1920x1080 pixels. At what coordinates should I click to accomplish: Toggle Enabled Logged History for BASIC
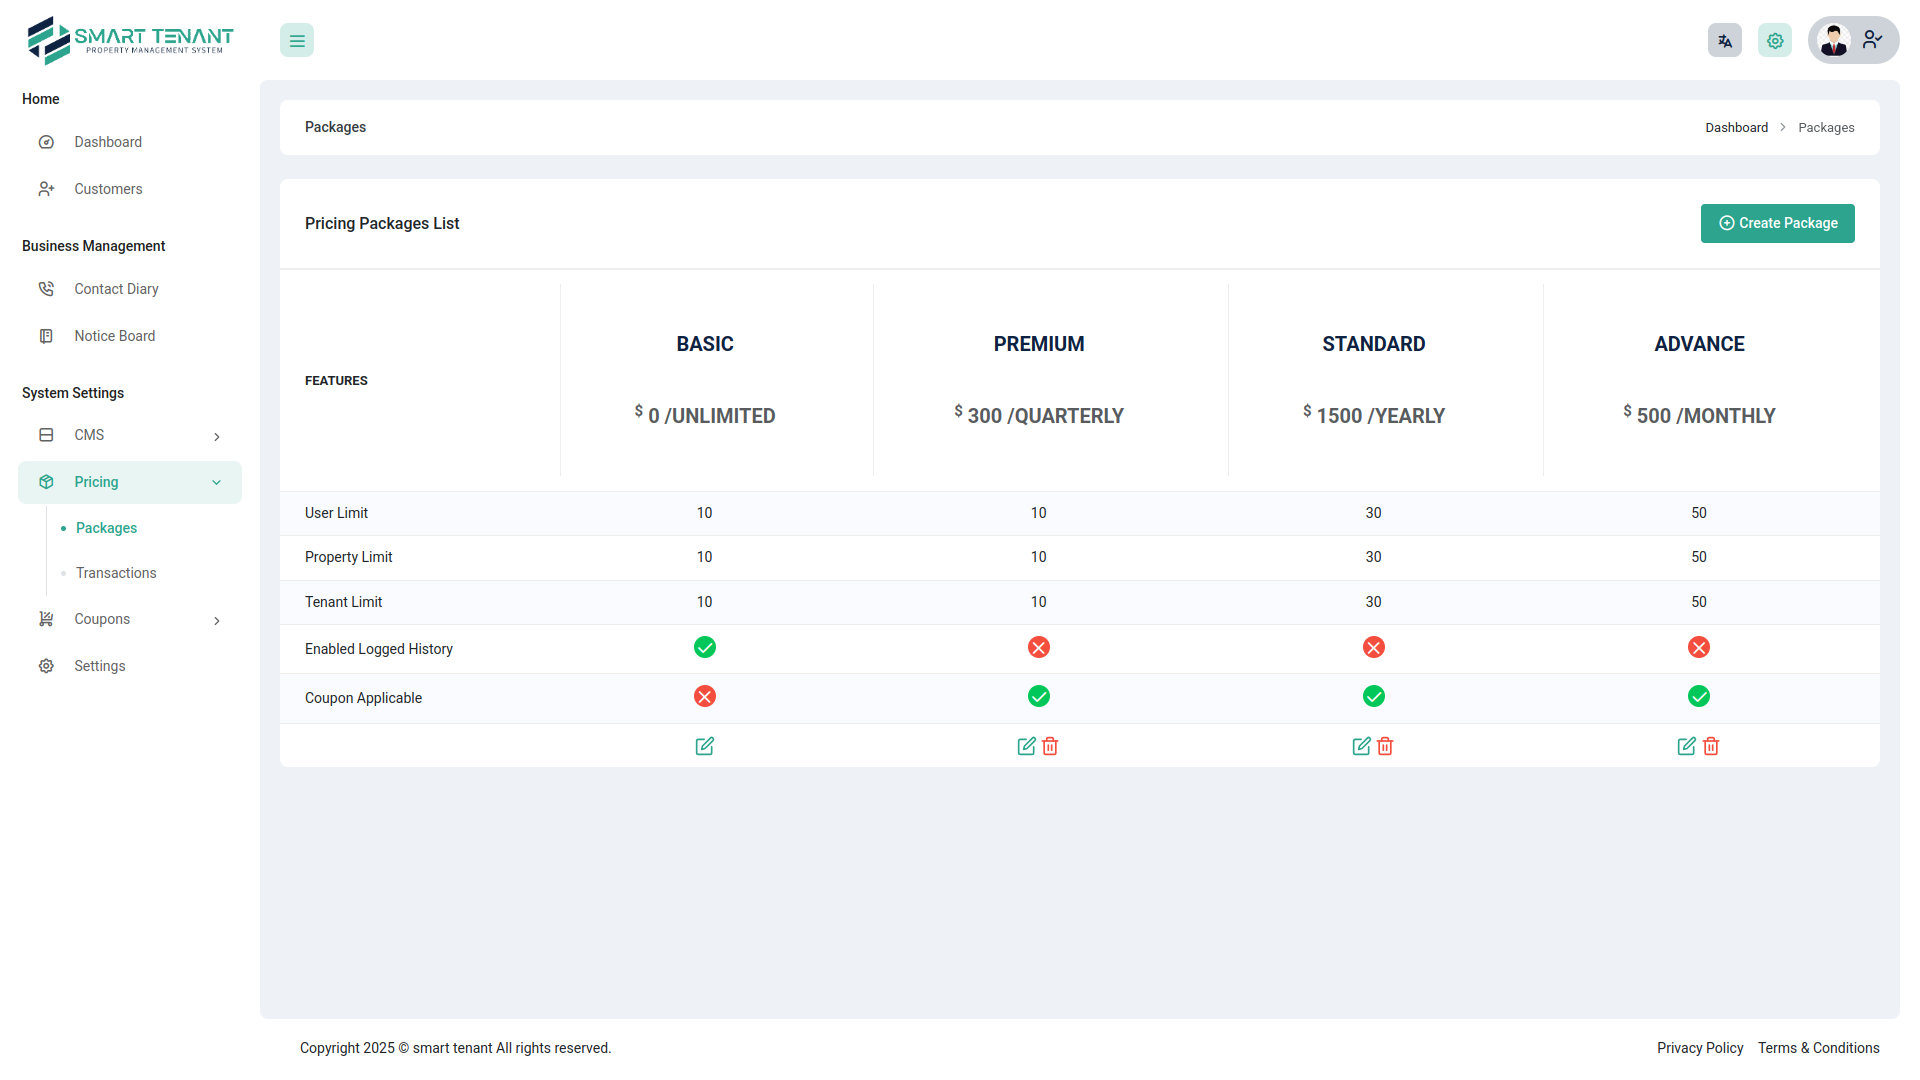click(x=705, y=647)
